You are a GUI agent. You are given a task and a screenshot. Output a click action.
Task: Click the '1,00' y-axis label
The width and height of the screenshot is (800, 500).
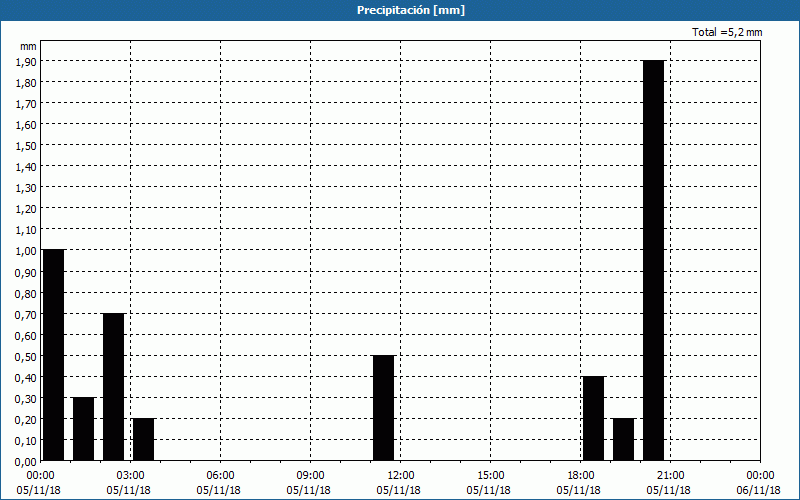pos(26,251)
